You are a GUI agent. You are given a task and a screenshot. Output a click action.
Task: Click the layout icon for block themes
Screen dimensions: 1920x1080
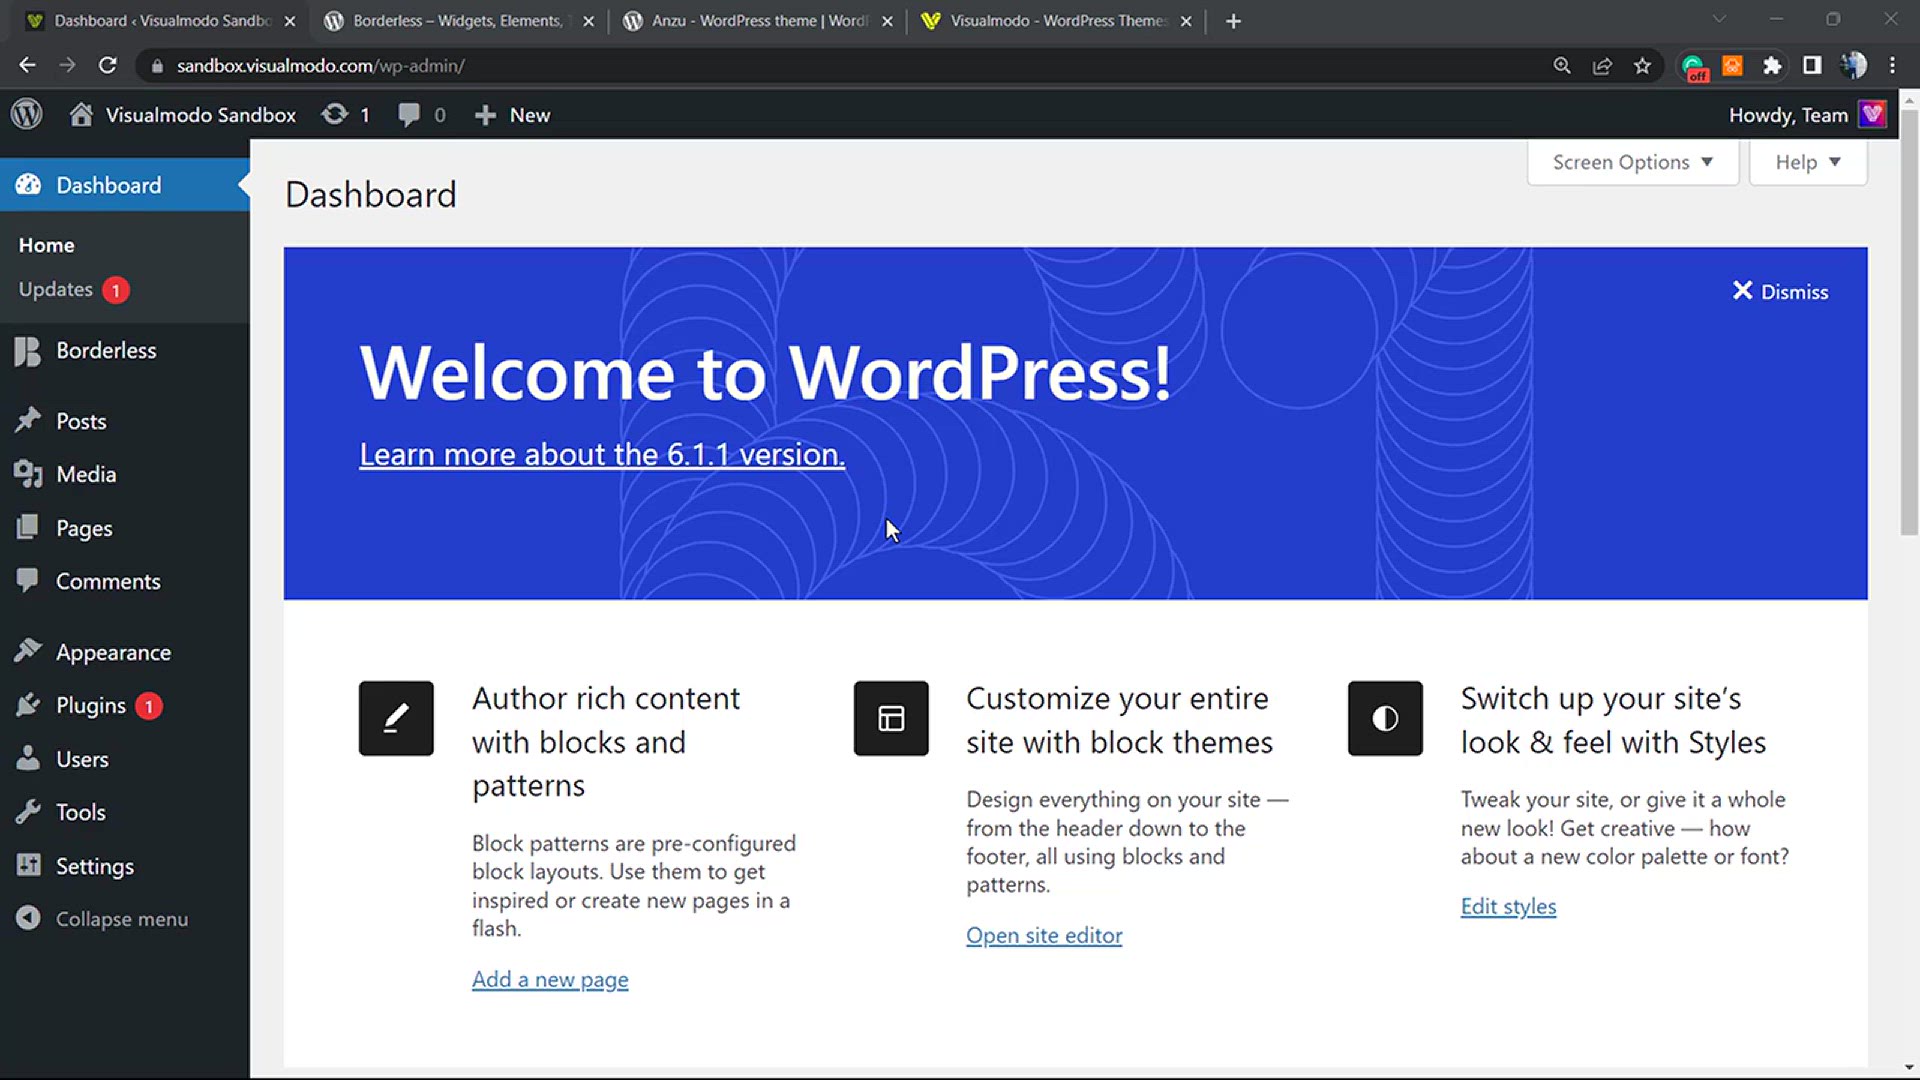[891, 718]
